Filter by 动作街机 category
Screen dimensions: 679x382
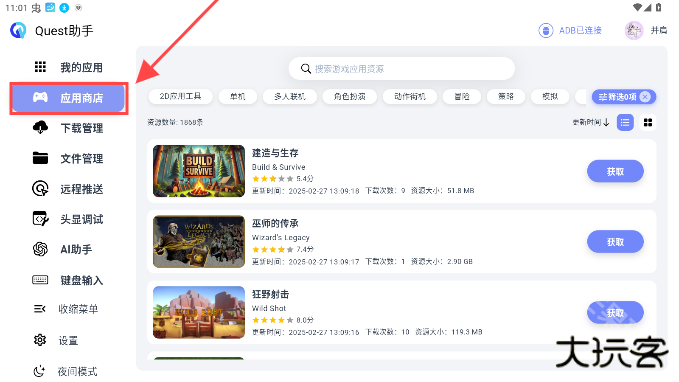(410, 96)
